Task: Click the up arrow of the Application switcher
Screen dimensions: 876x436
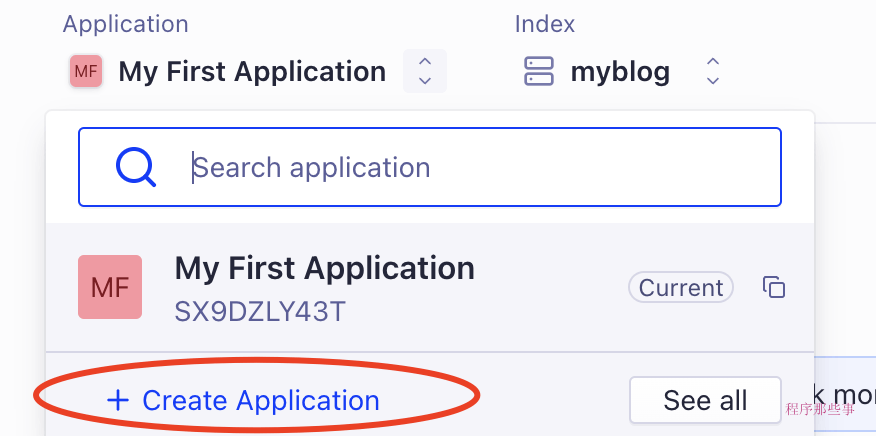Action: pos(425,61)
